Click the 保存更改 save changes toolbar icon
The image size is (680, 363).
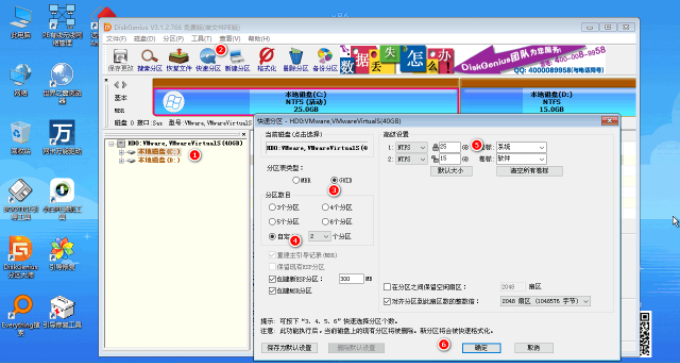click(x=120, y=60)
